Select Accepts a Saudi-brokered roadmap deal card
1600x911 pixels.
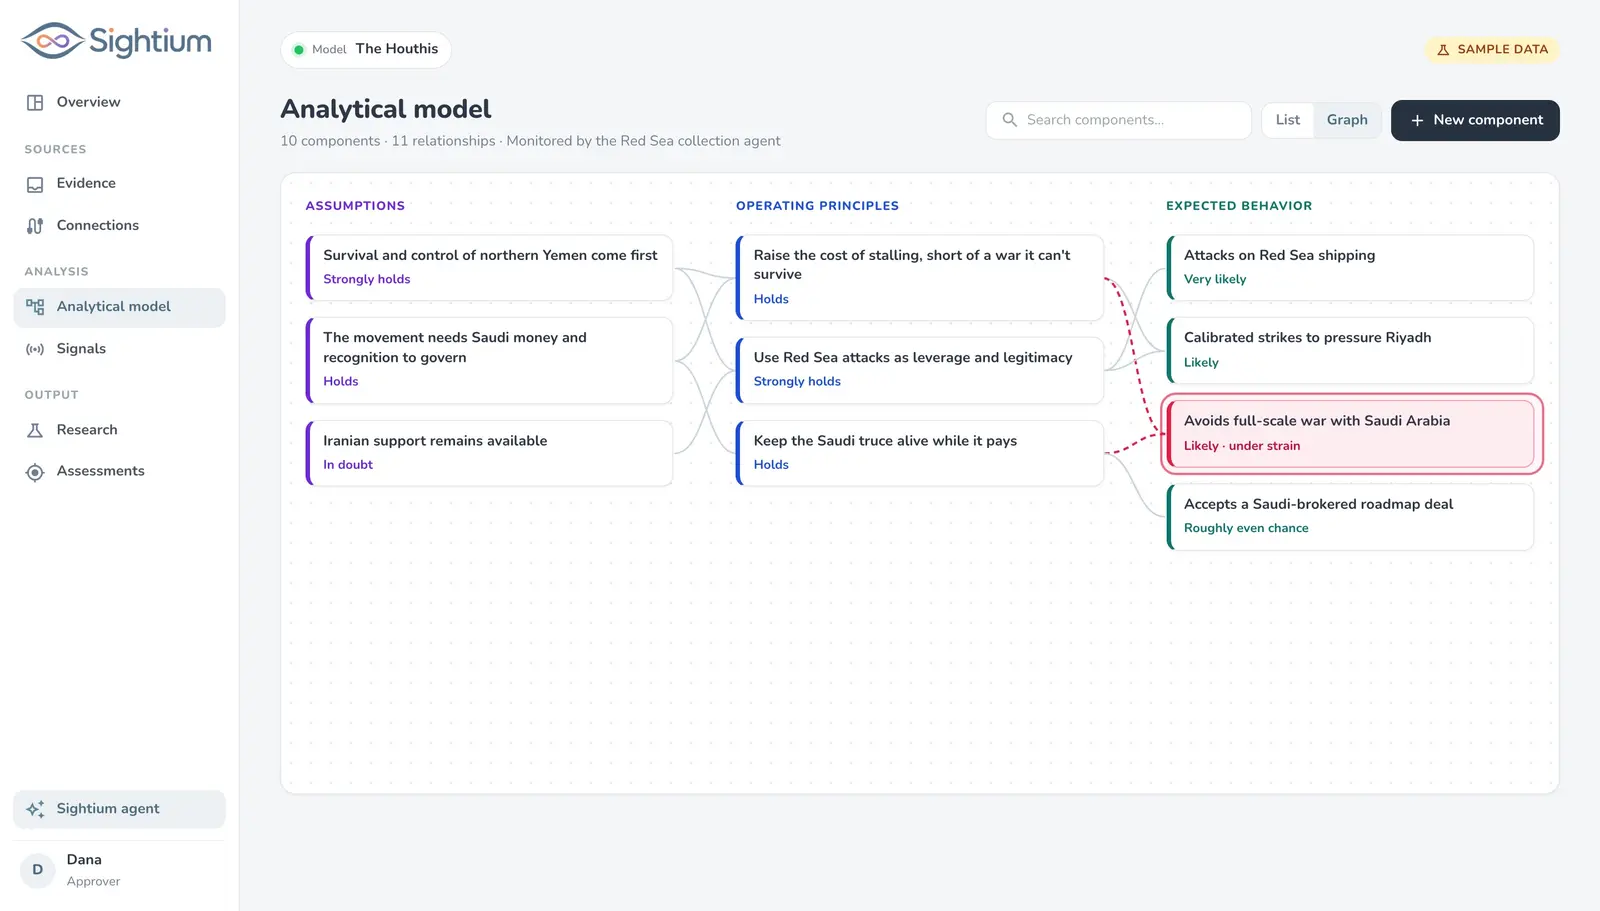(x=1350, y=517)
